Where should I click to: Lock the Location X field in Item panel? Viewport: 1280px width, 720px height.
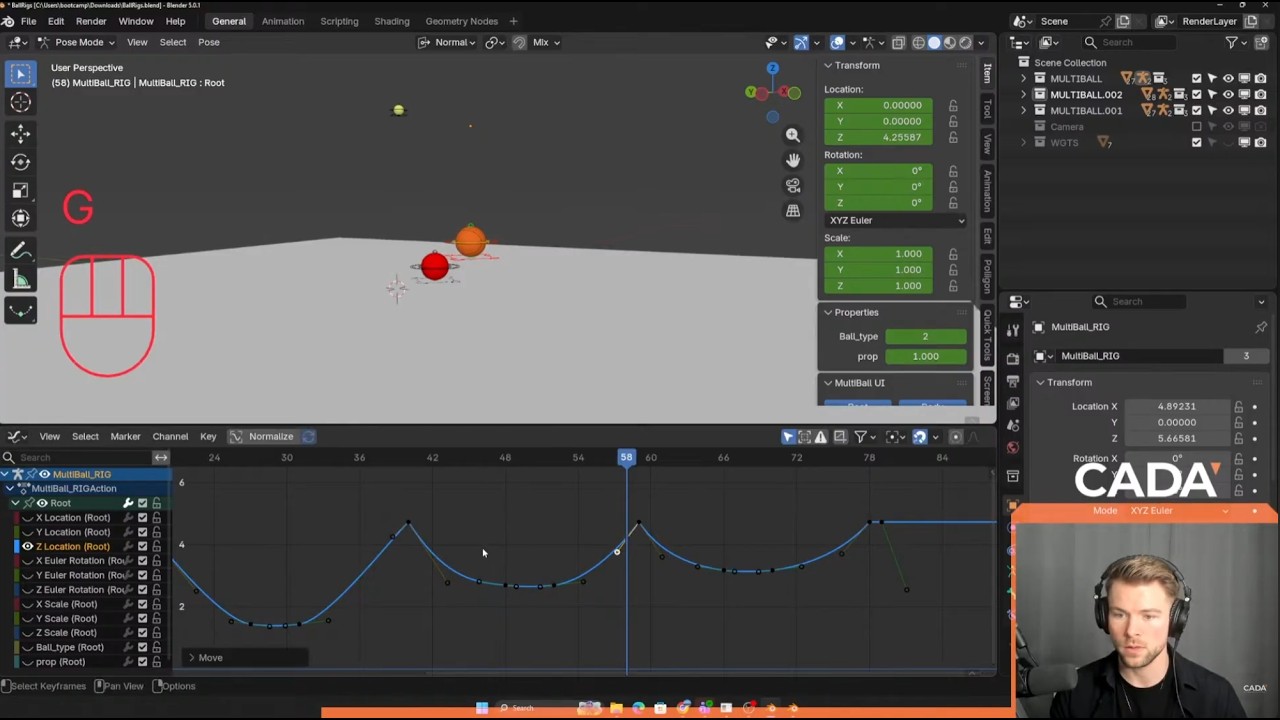point(953,105)
